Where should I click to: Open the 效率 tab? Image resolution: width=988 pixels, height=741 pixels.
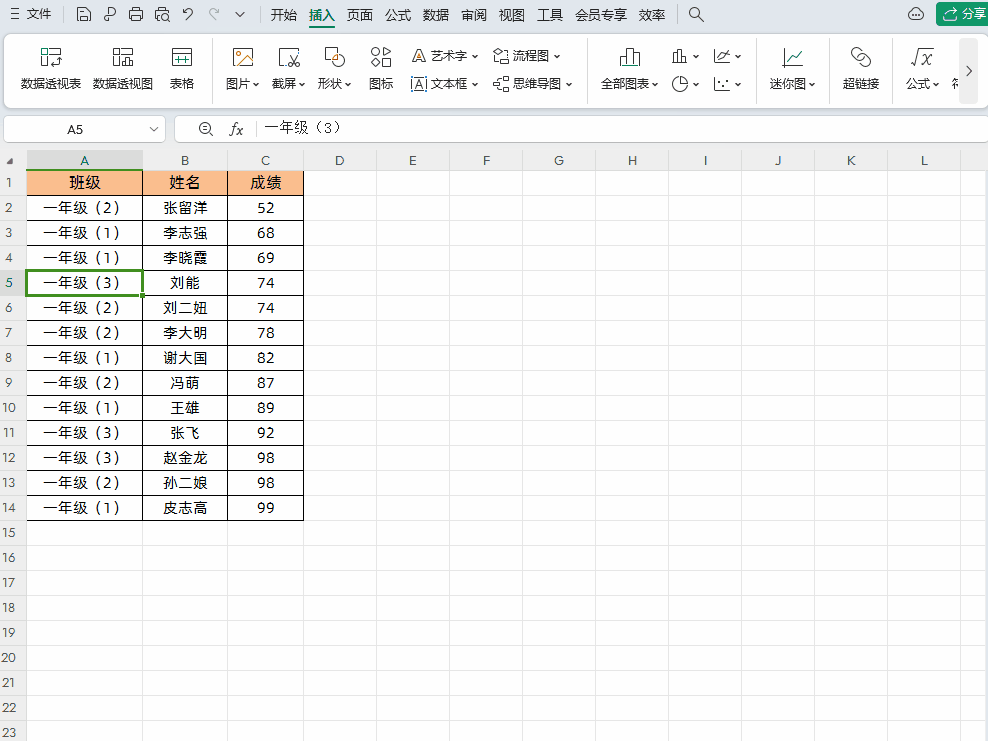pos(652,14)
